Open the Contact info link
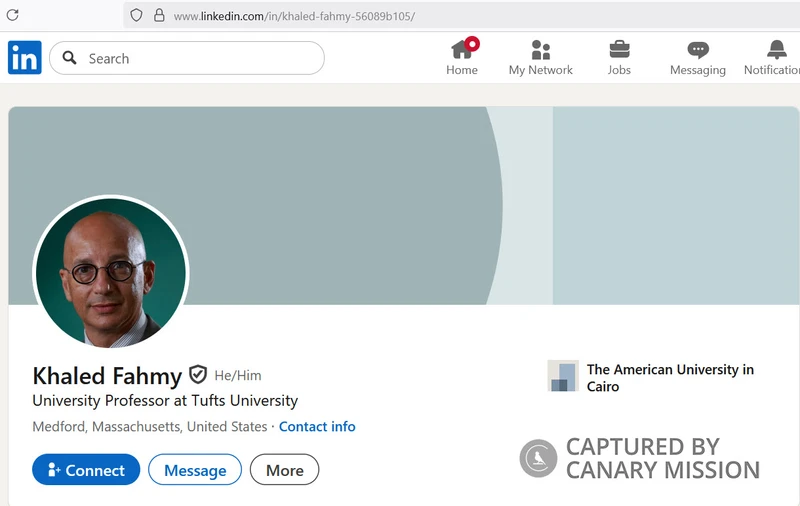Image resolution: width=800 pixels, height=506 pixels. (x=317, y=426)
